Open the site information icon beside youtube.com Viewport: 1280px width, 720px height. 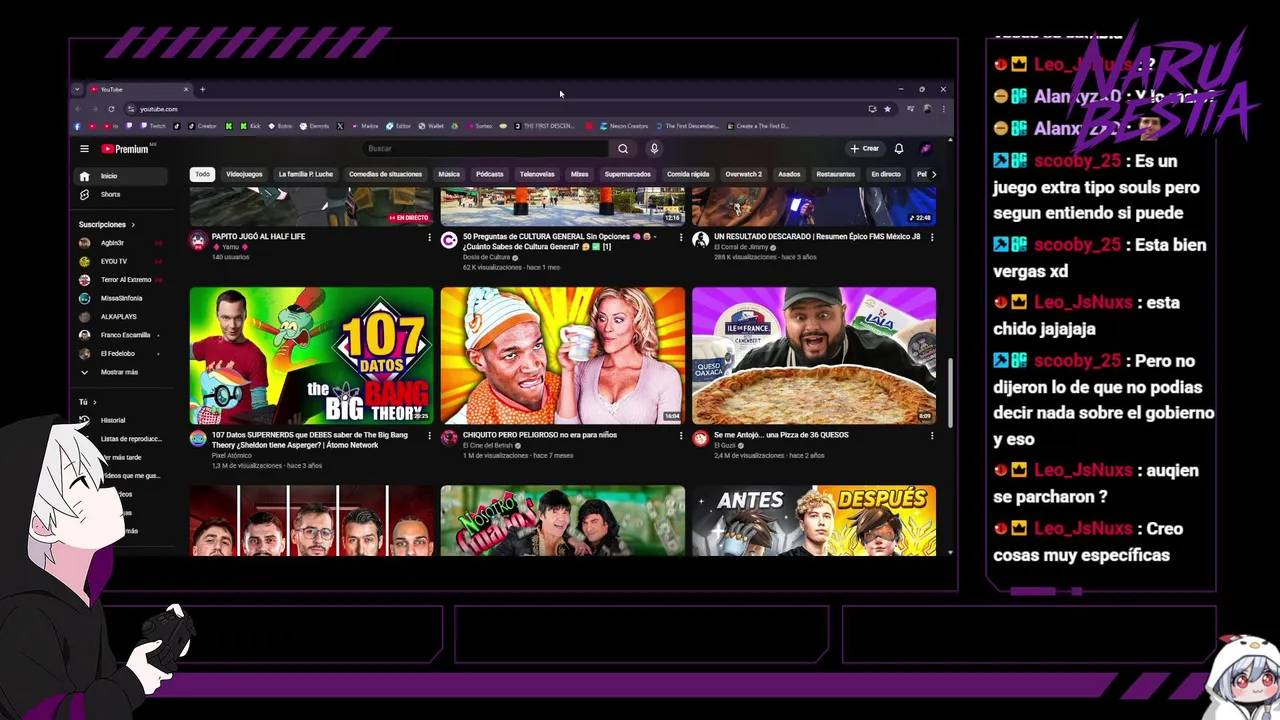130,109
